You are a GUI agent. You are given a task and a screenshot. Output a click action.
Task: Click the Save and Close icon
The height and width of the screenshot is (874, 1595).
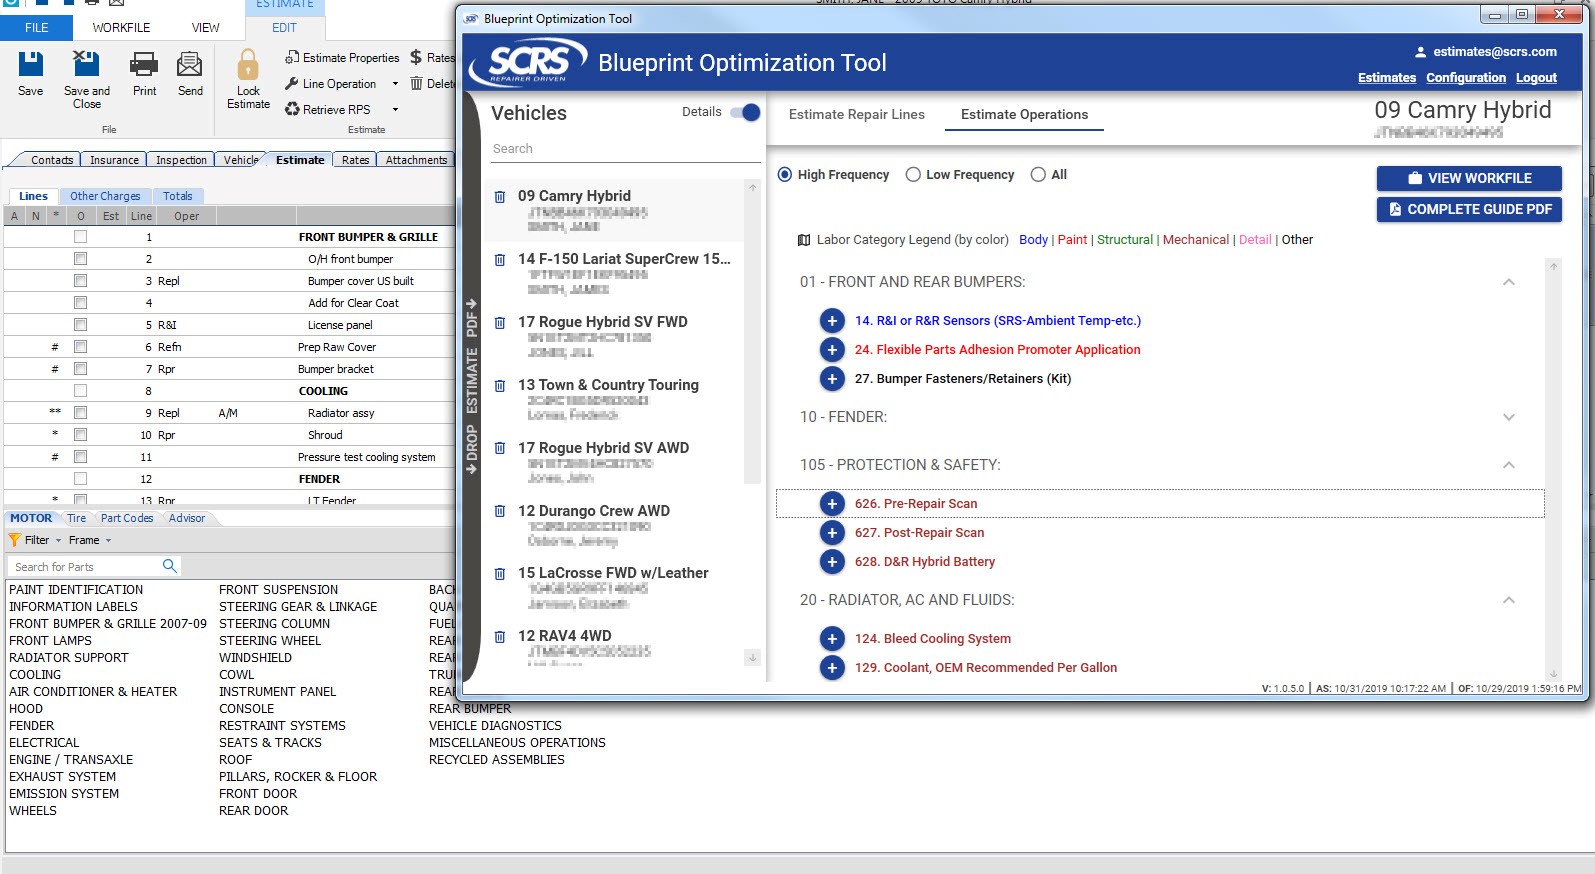pyautogui.click(x=86, y=65)
